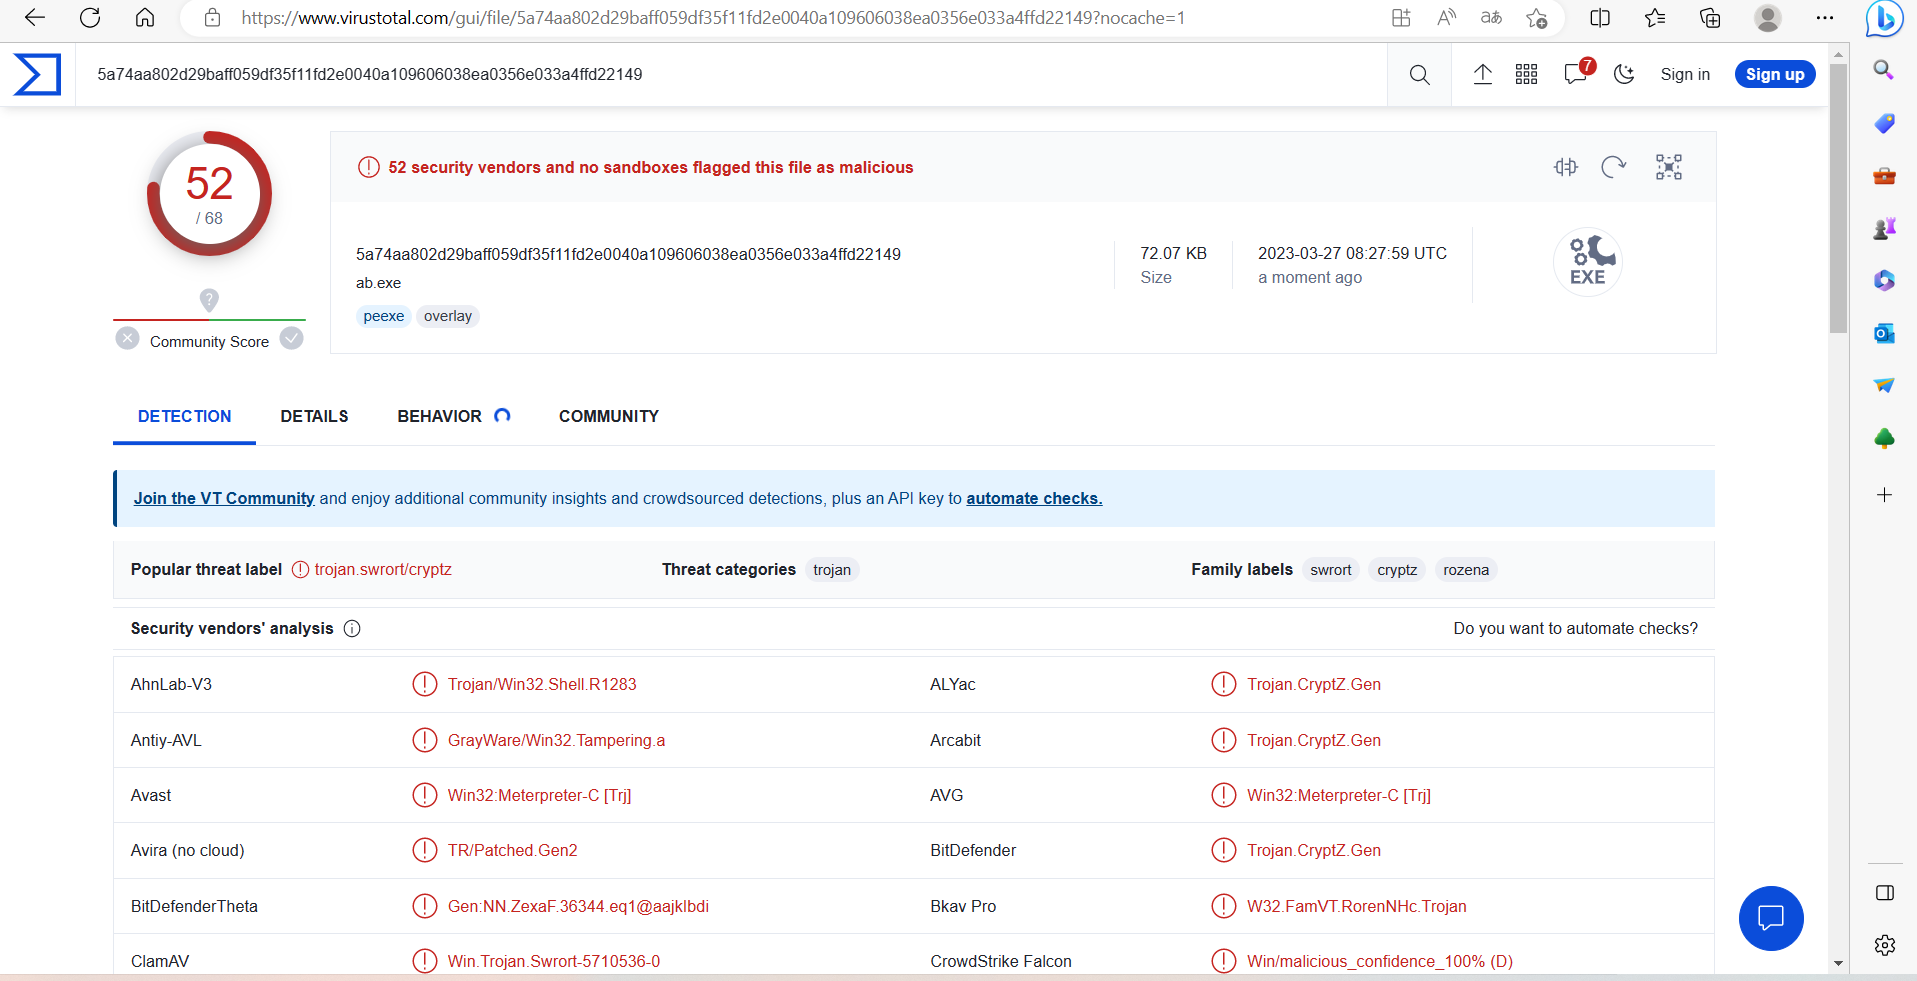Open the chat support bubble

(x=1771, y=918)
